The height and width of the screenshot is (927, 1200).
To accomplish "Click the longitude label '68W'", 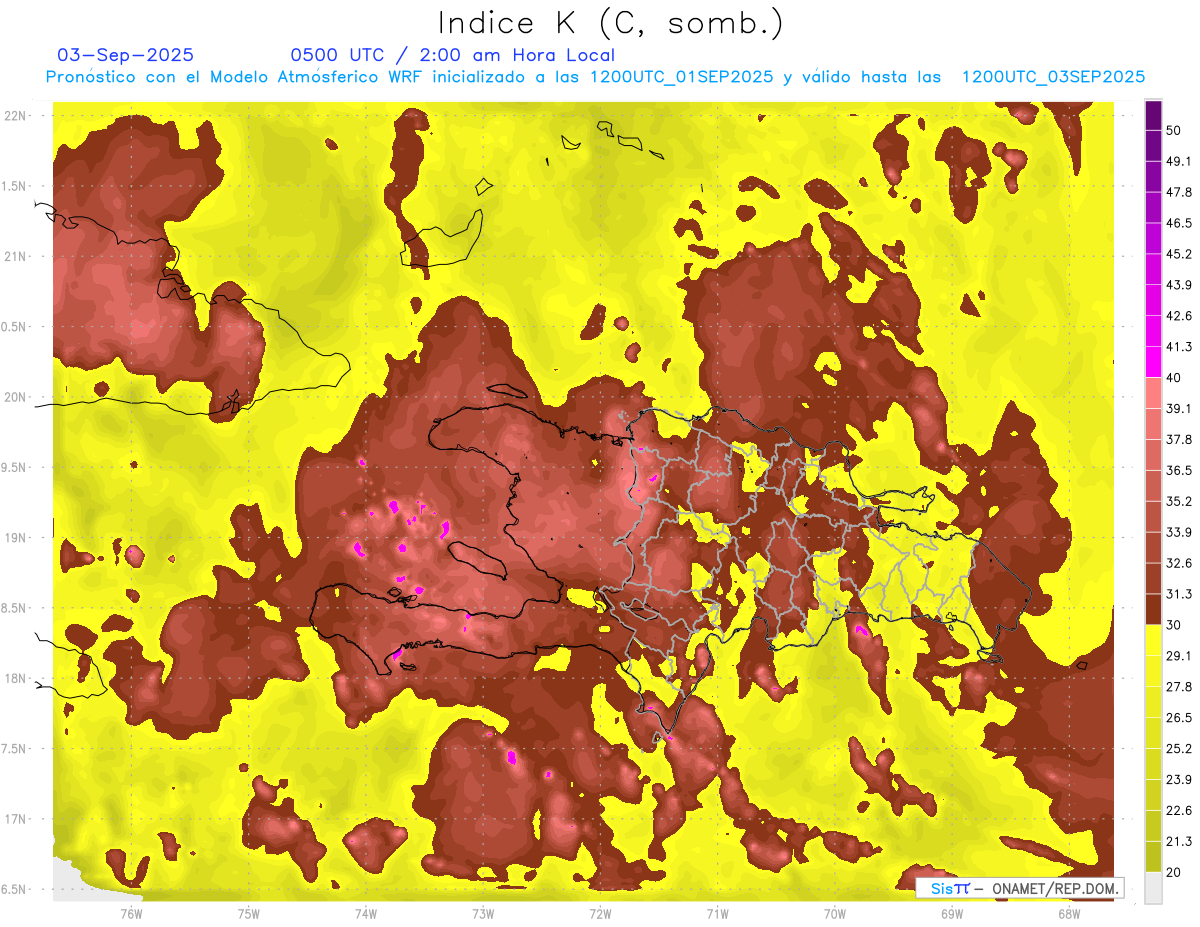I will (x=1069, y=913).
